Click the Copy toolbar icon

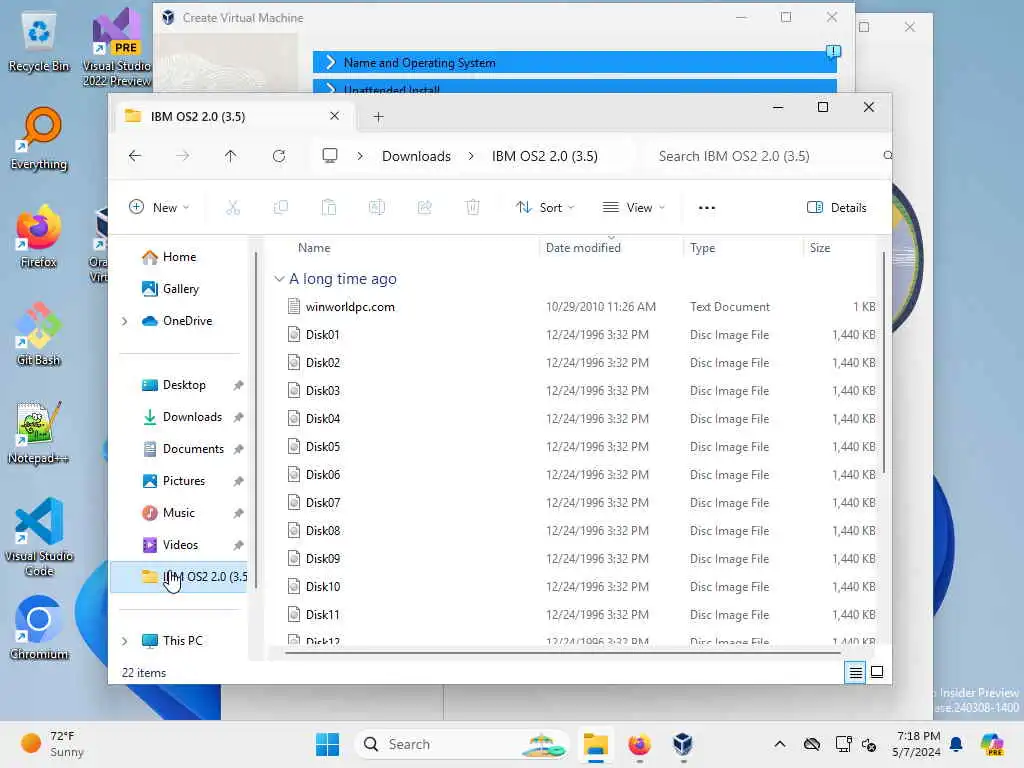281,208
